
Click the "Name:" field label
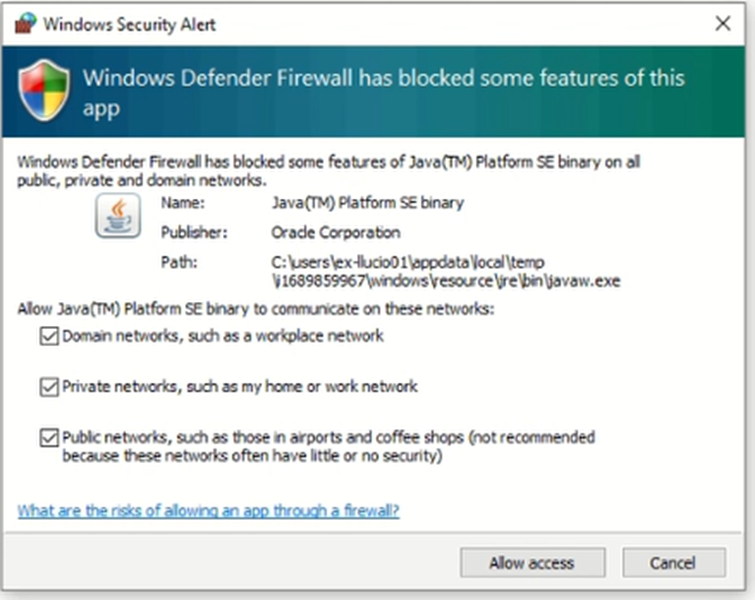[183, 203]
